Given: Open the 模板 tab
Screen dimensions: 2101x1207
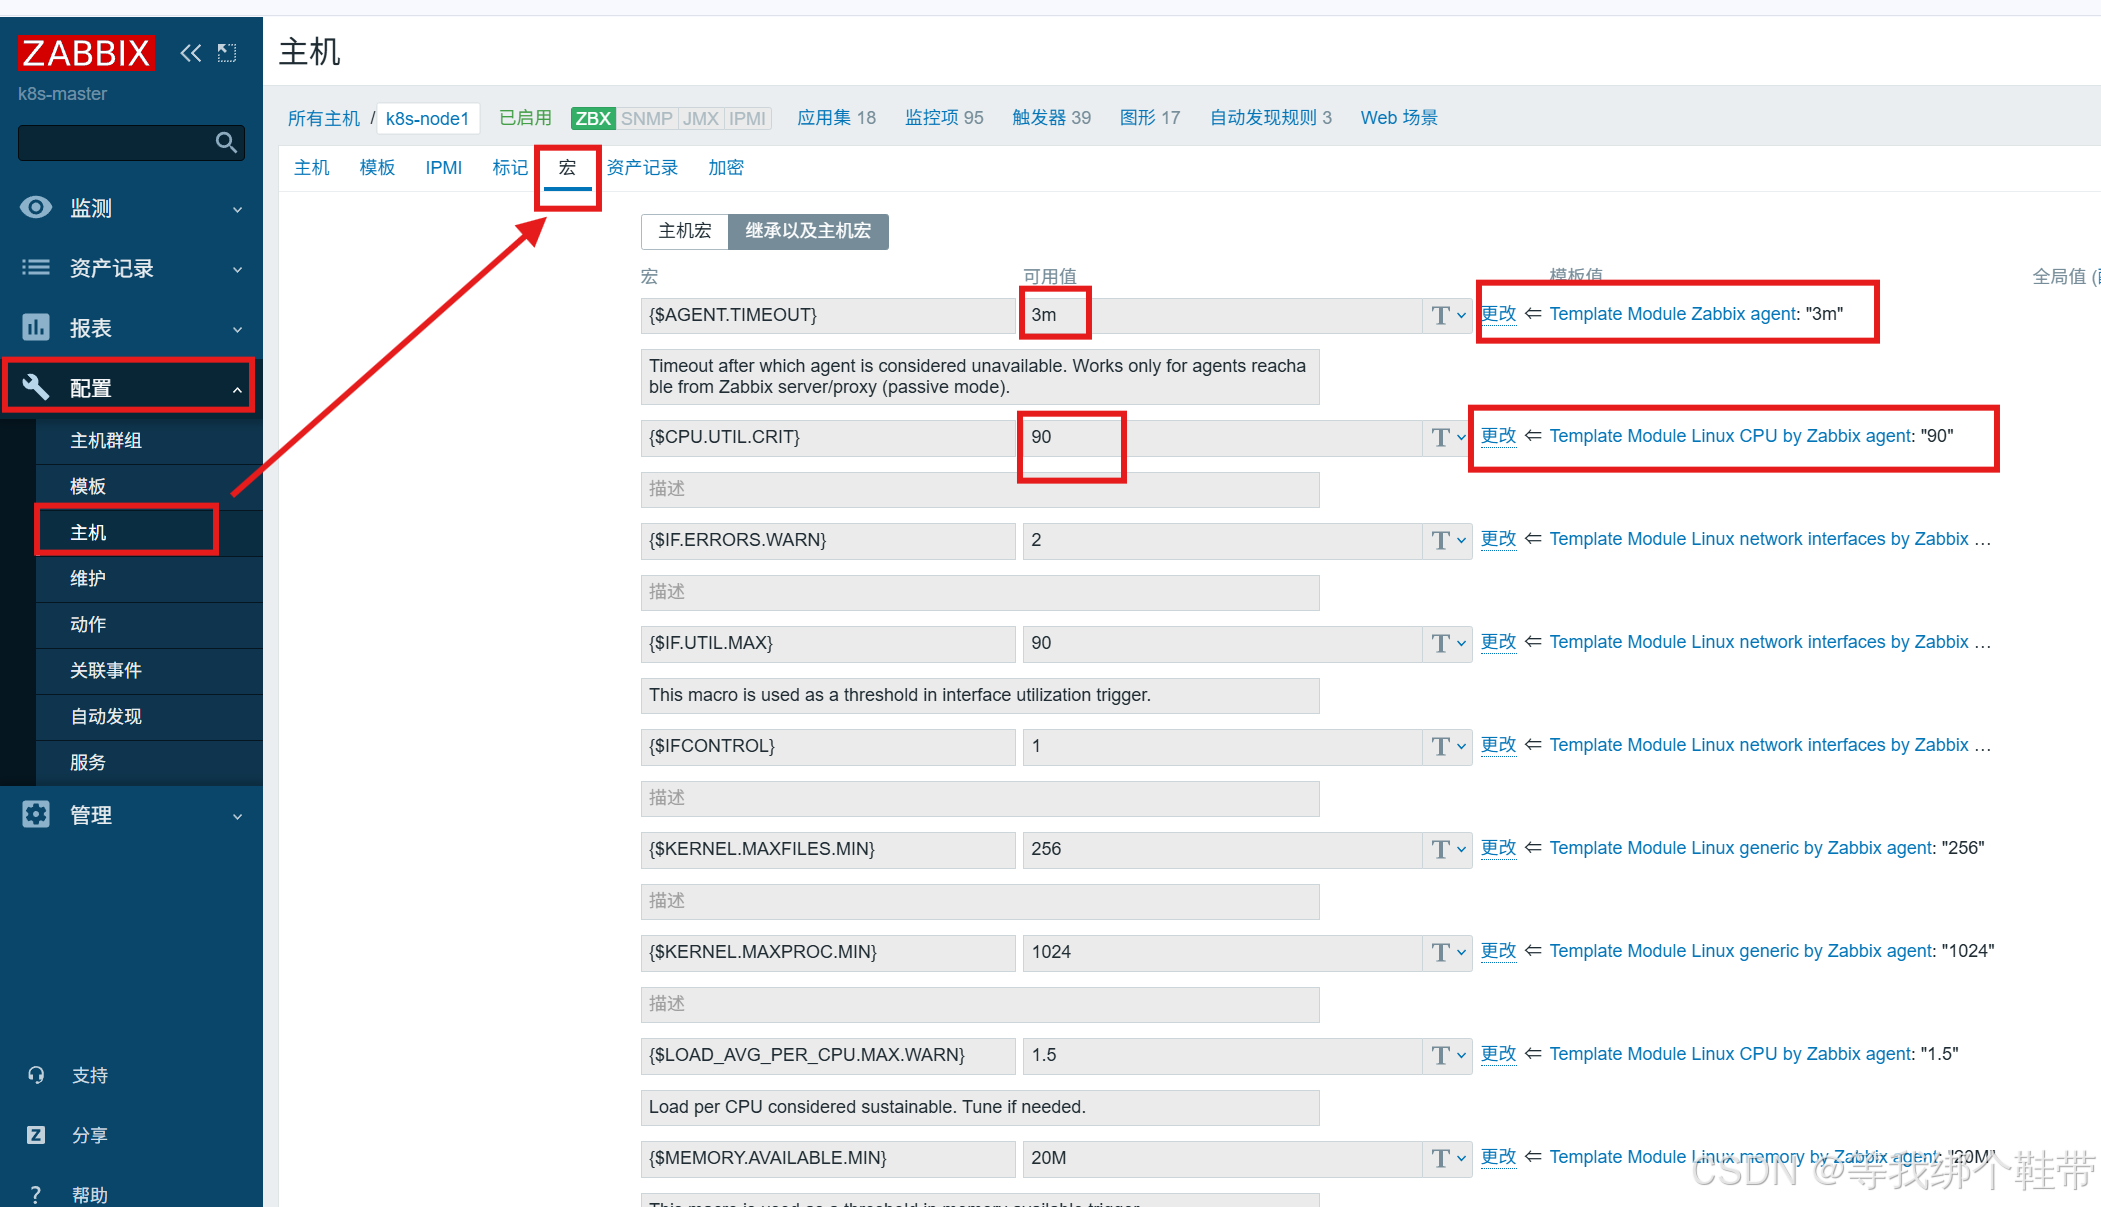Looking at the screenshot, I should 377,168.
